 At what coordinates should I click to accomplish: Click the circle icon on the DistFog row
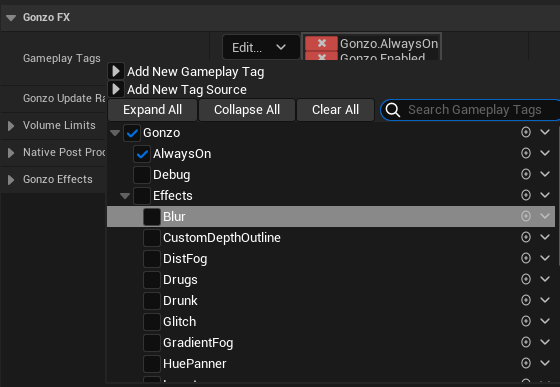(526, 258)
